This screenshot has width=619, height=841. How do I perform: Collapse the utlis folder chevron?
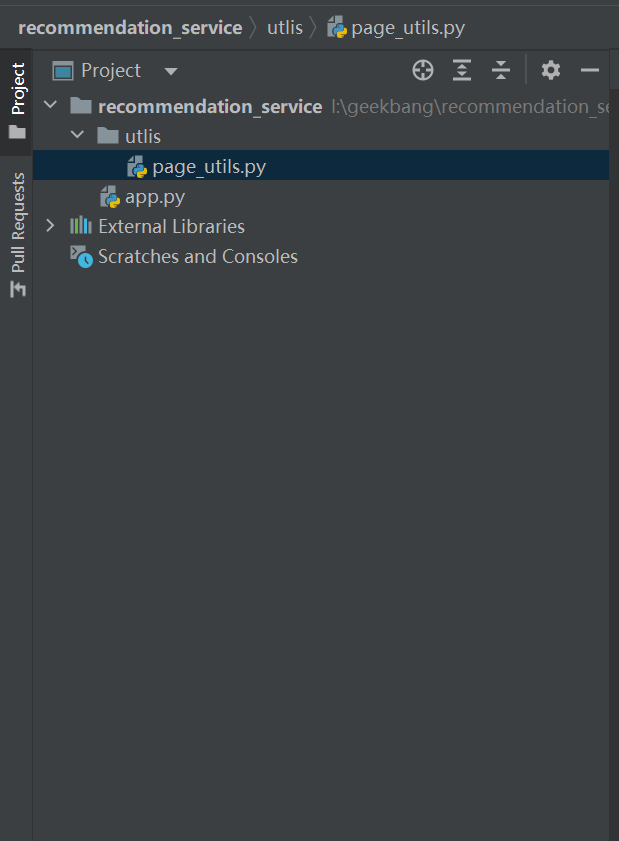(78, 136)
